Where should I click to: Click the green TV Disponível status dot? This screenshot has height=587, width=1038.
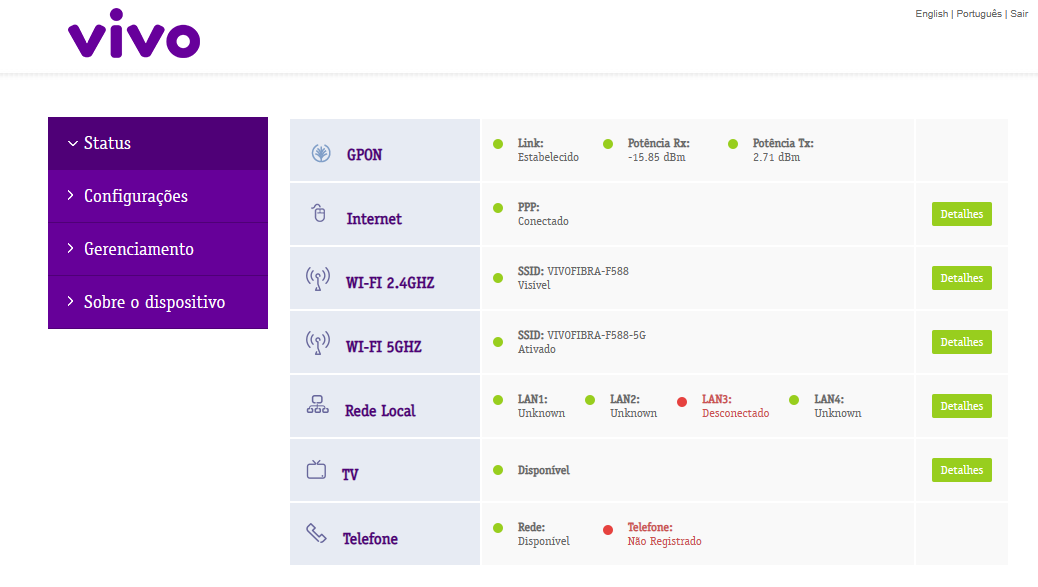coord(498,470)
